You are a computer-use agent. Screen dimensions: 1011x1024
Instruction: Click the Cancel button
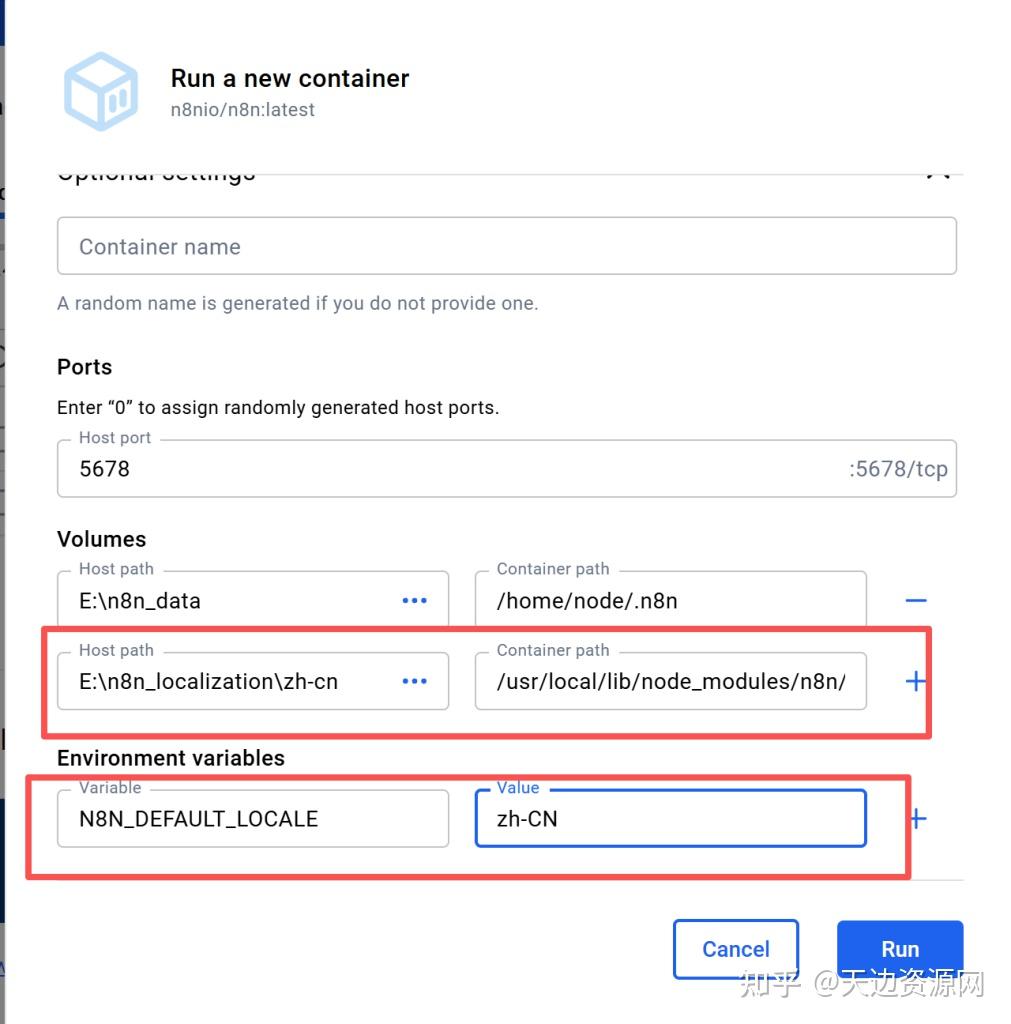pos(735,948)
